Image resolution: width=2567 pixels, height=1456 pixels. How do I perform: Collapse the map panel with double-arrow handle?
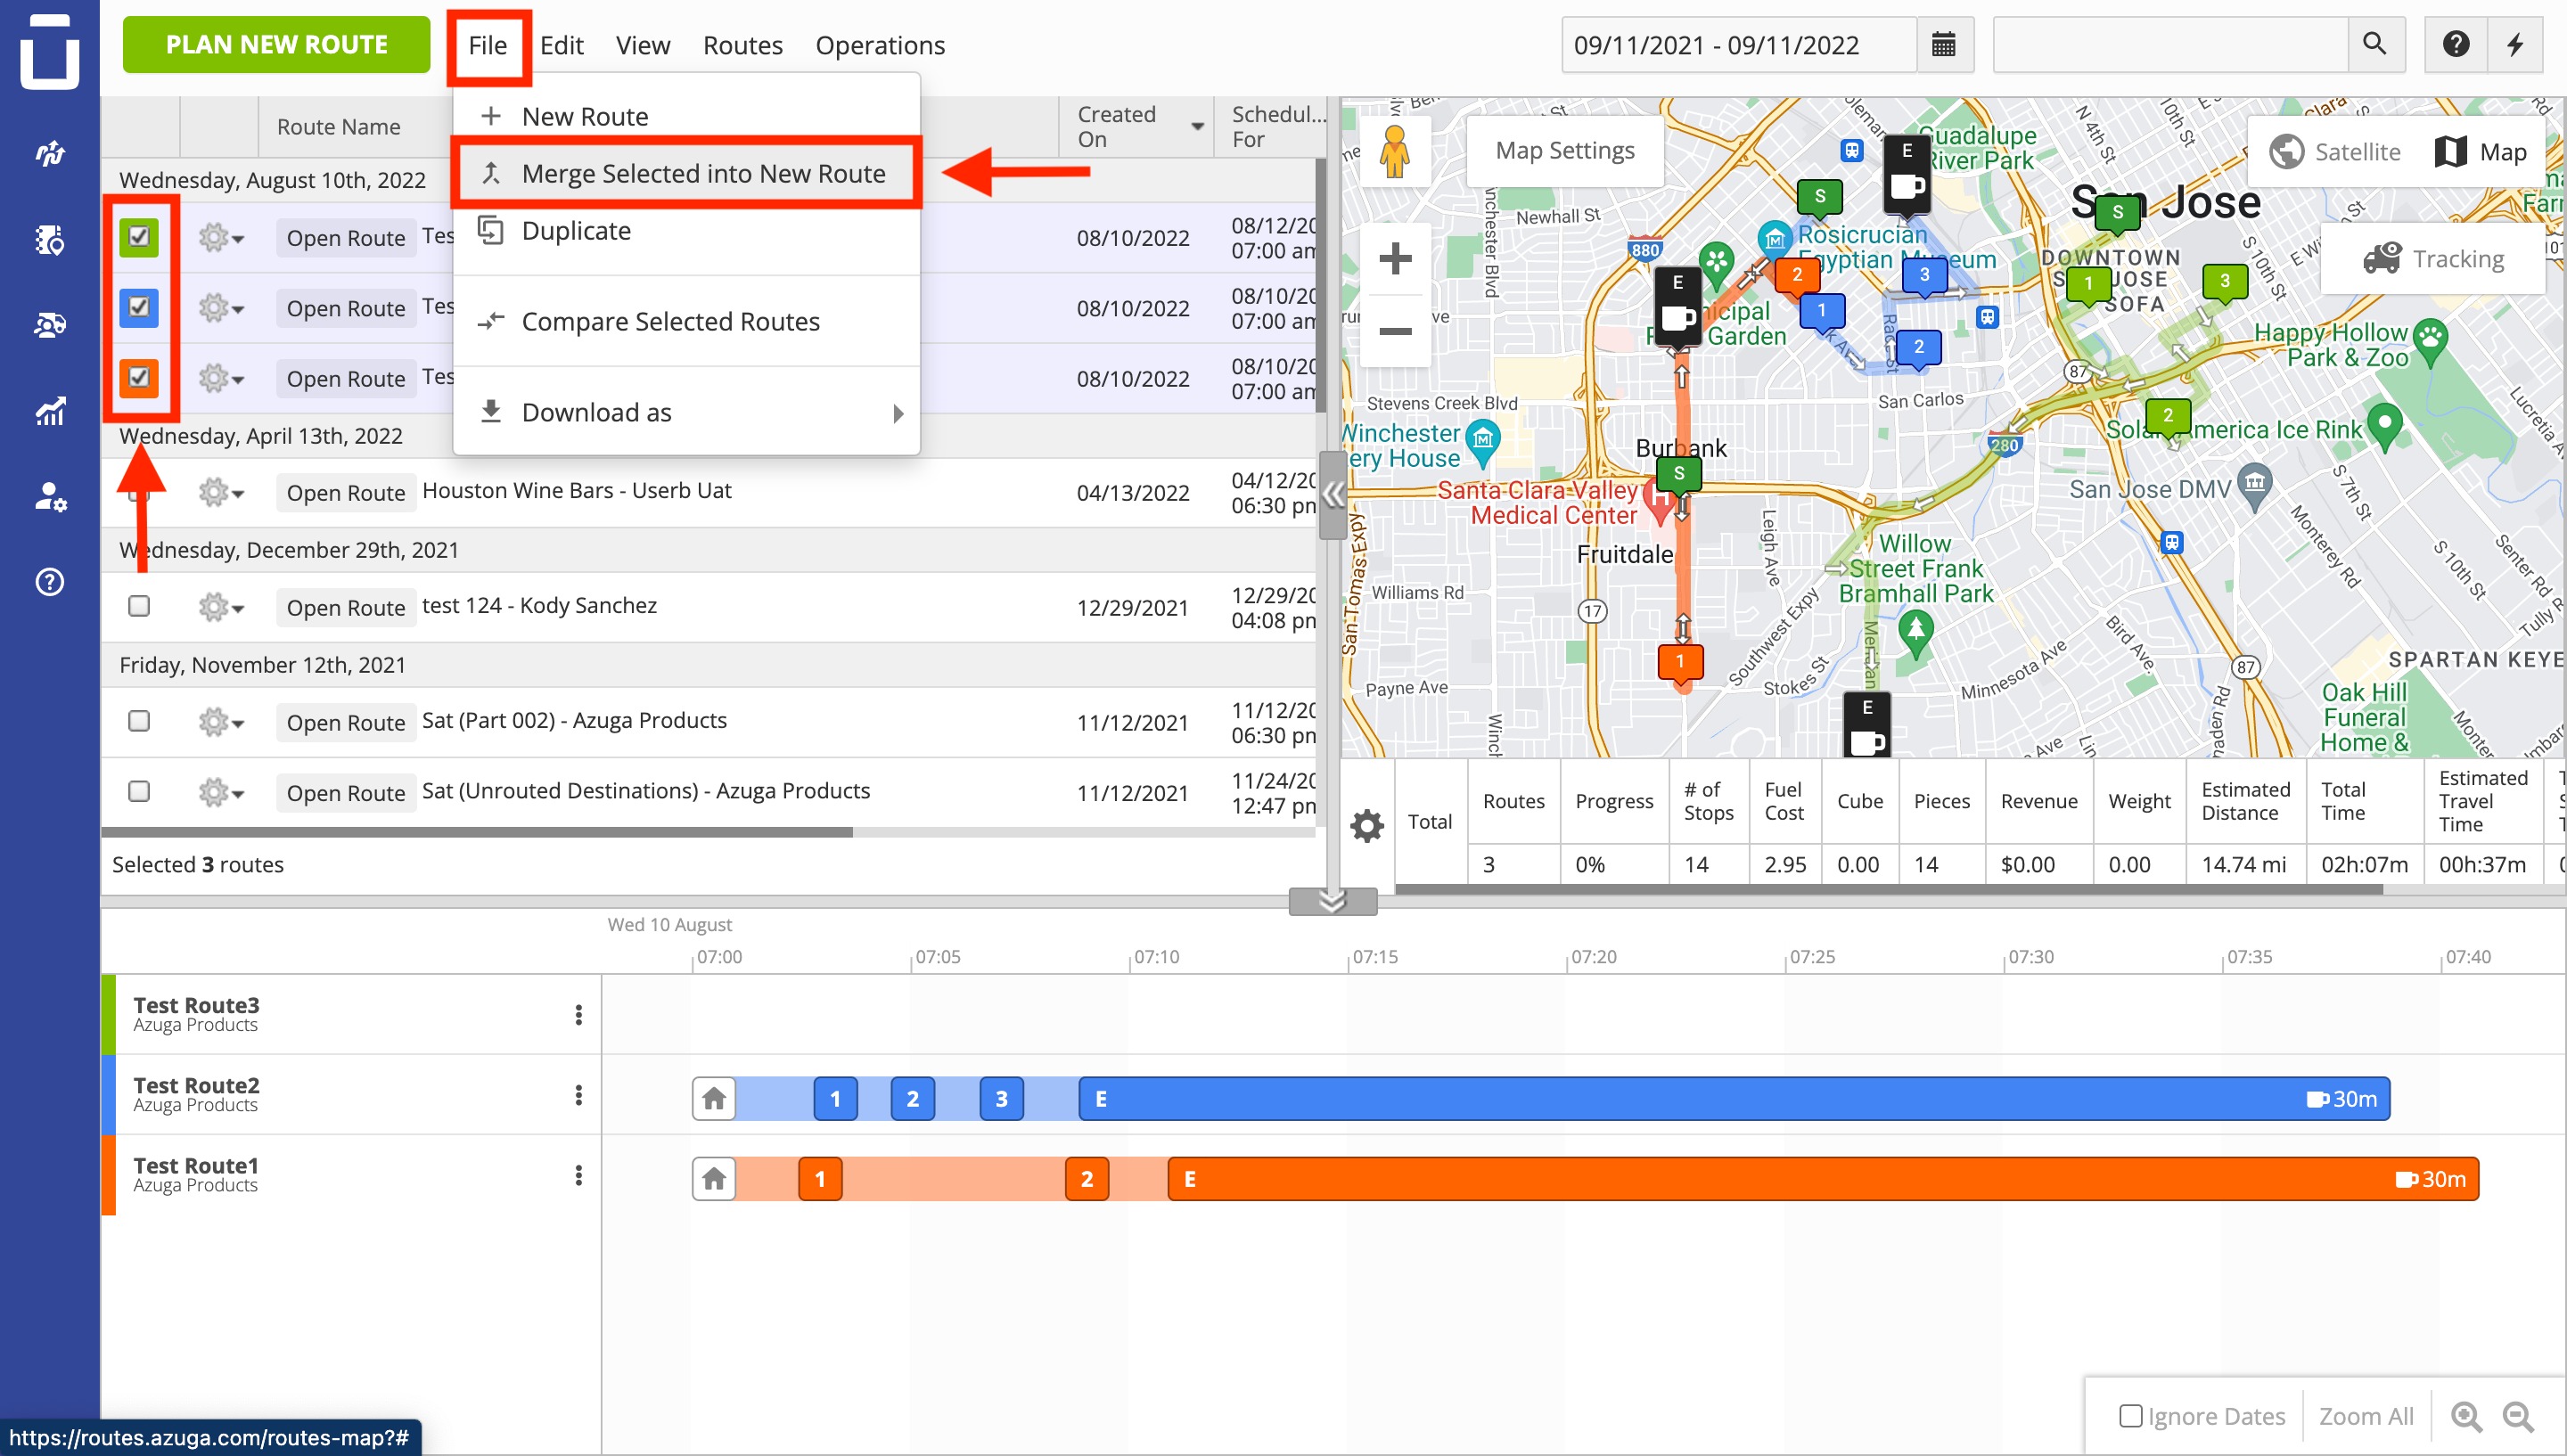point(1332,495)
